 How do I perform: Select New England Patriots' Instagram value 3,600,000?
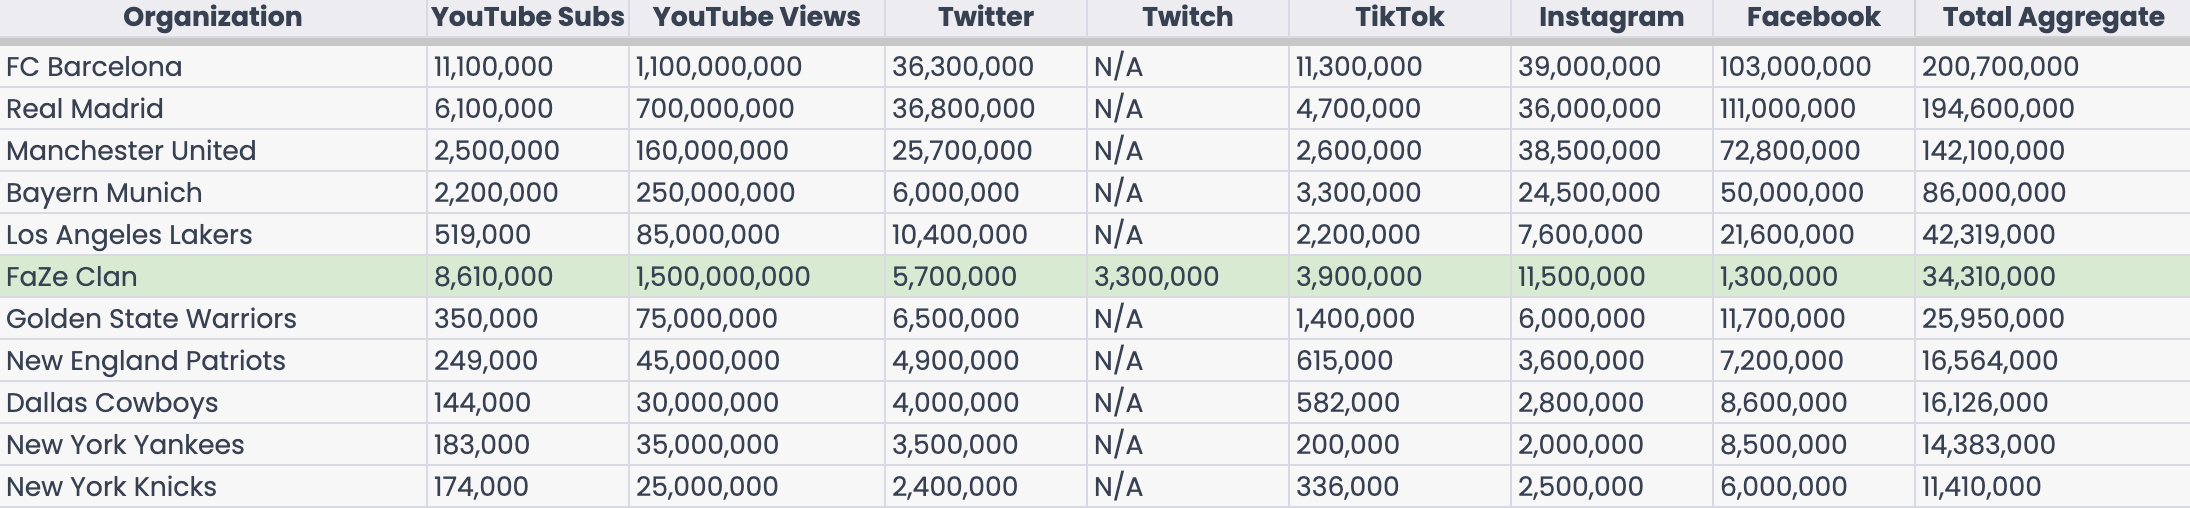coord(1580,361)
